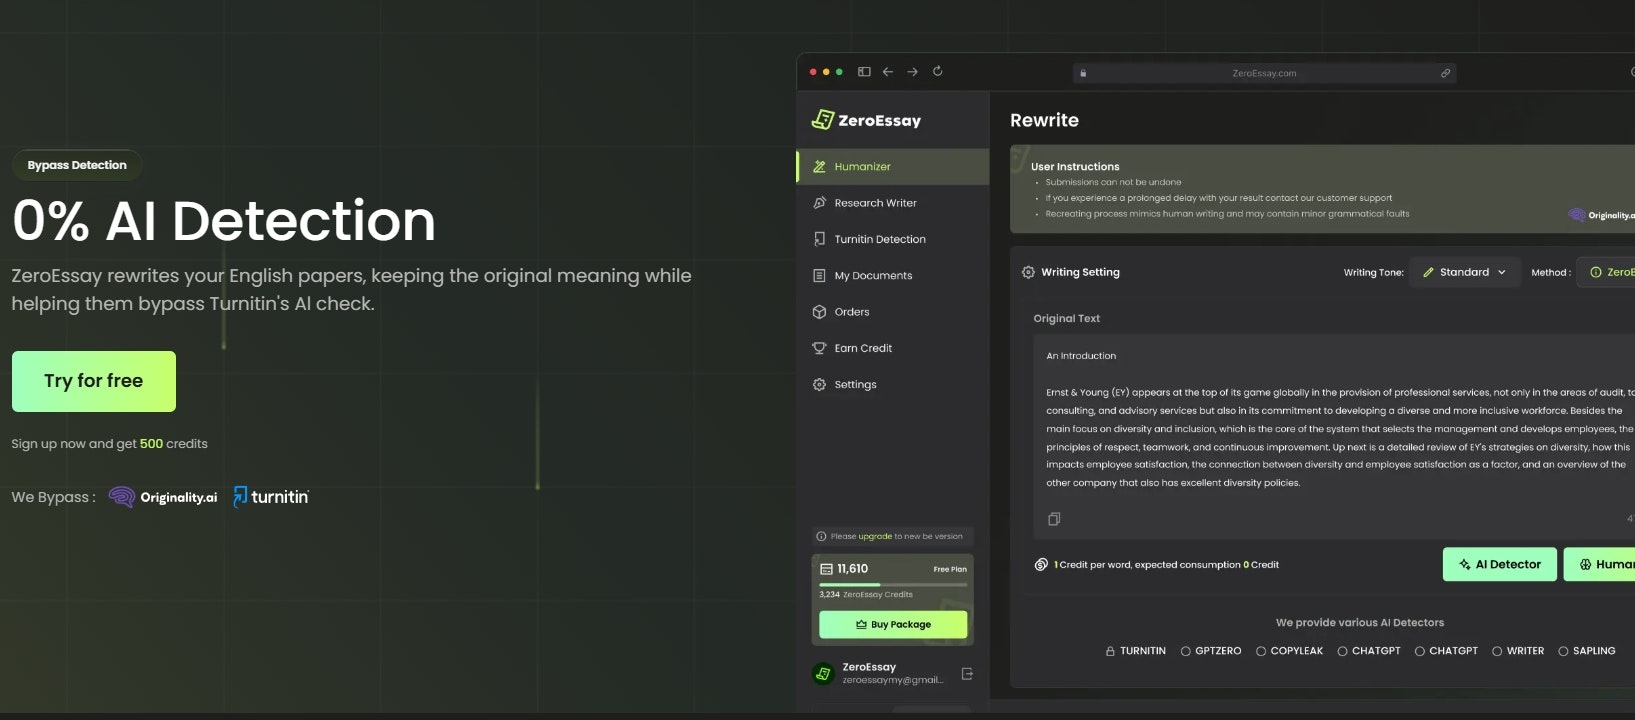
Task: Click the browser forward arrow
Action: [912, 72]
